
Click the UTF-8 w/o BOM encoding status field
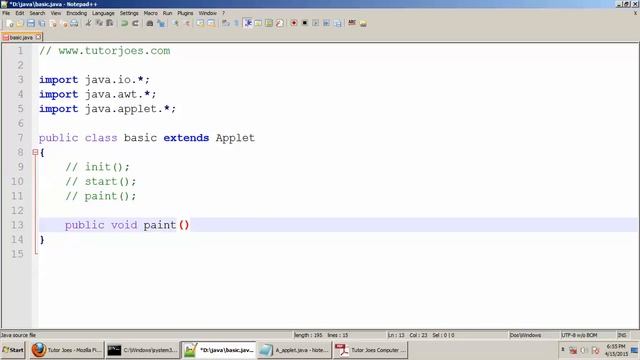[x=579, y=335]
